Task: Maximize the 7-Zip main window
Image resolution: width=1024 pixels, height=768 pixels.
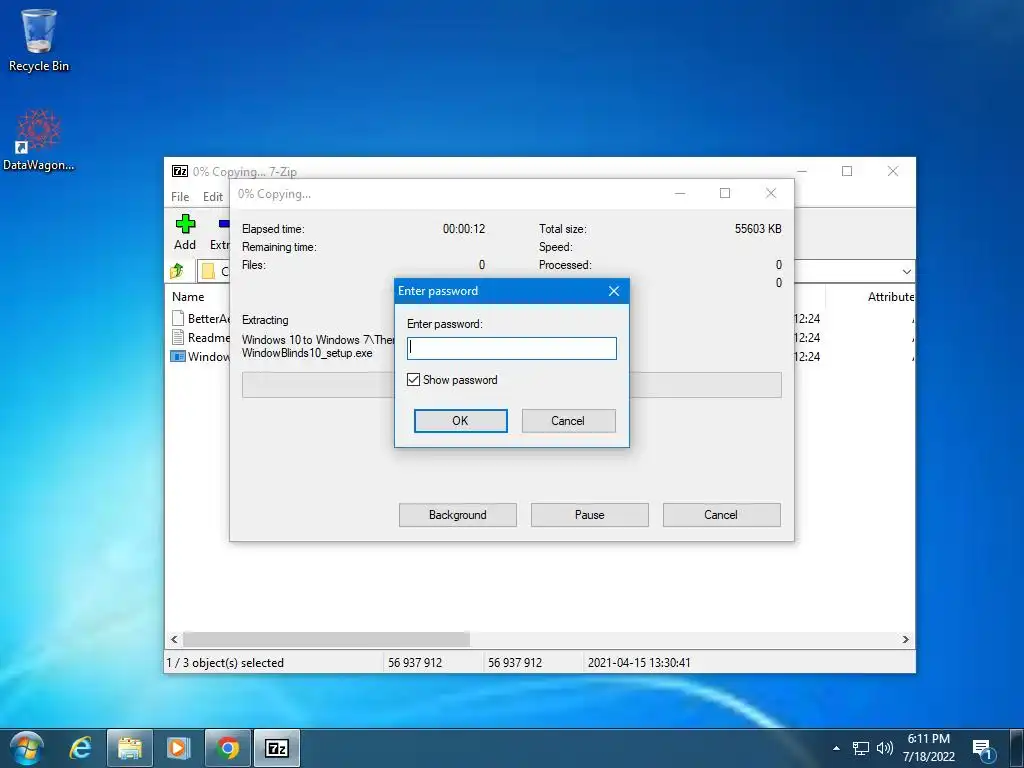Action: 847,171
